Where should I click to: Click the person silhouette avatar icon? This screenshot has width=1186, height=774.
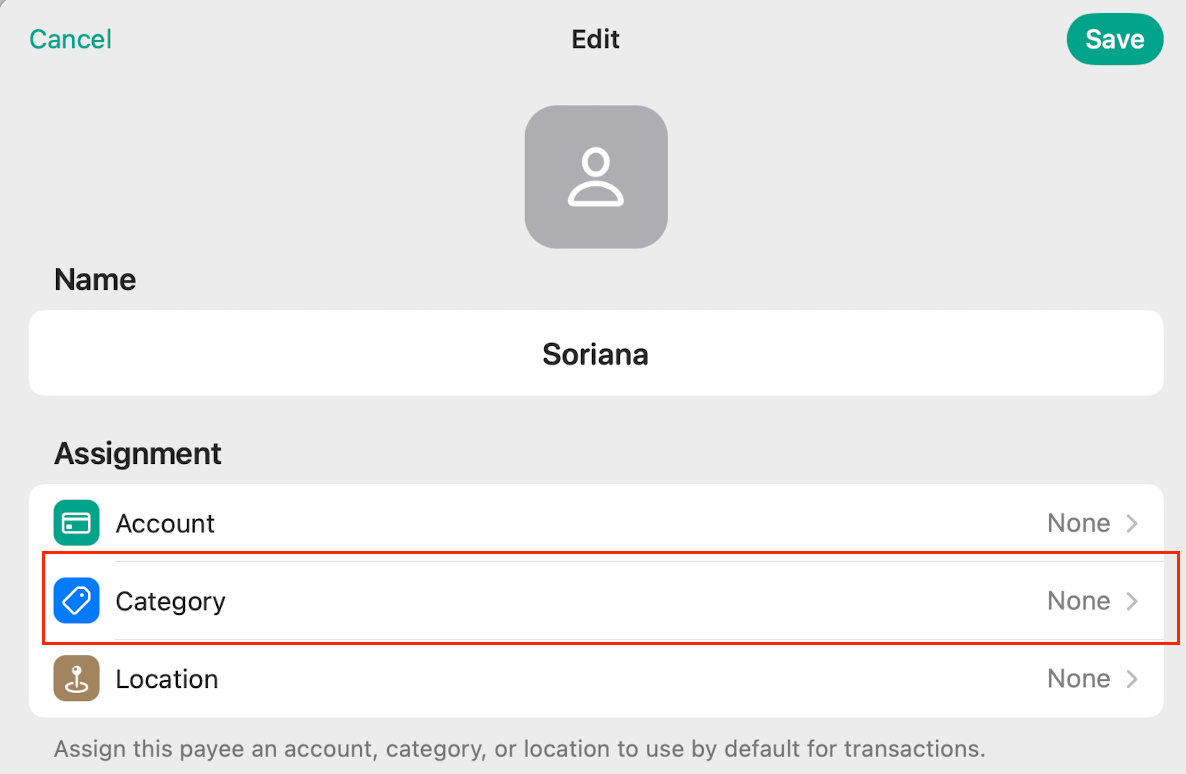[x=596, y=177]
